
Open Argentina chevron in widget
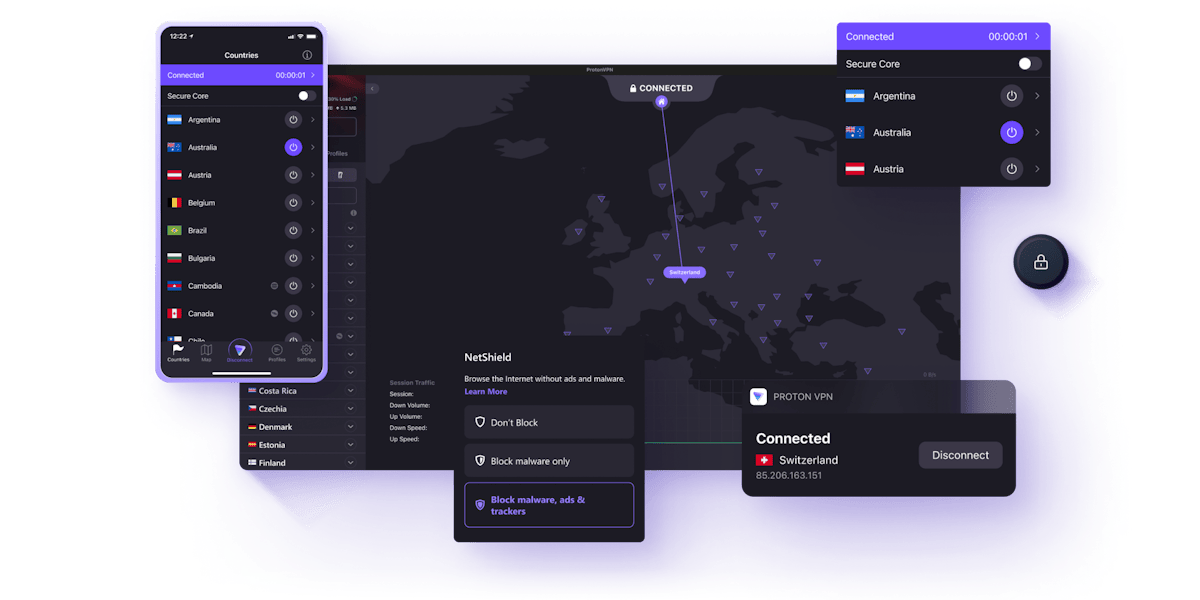click(1037, 96)
